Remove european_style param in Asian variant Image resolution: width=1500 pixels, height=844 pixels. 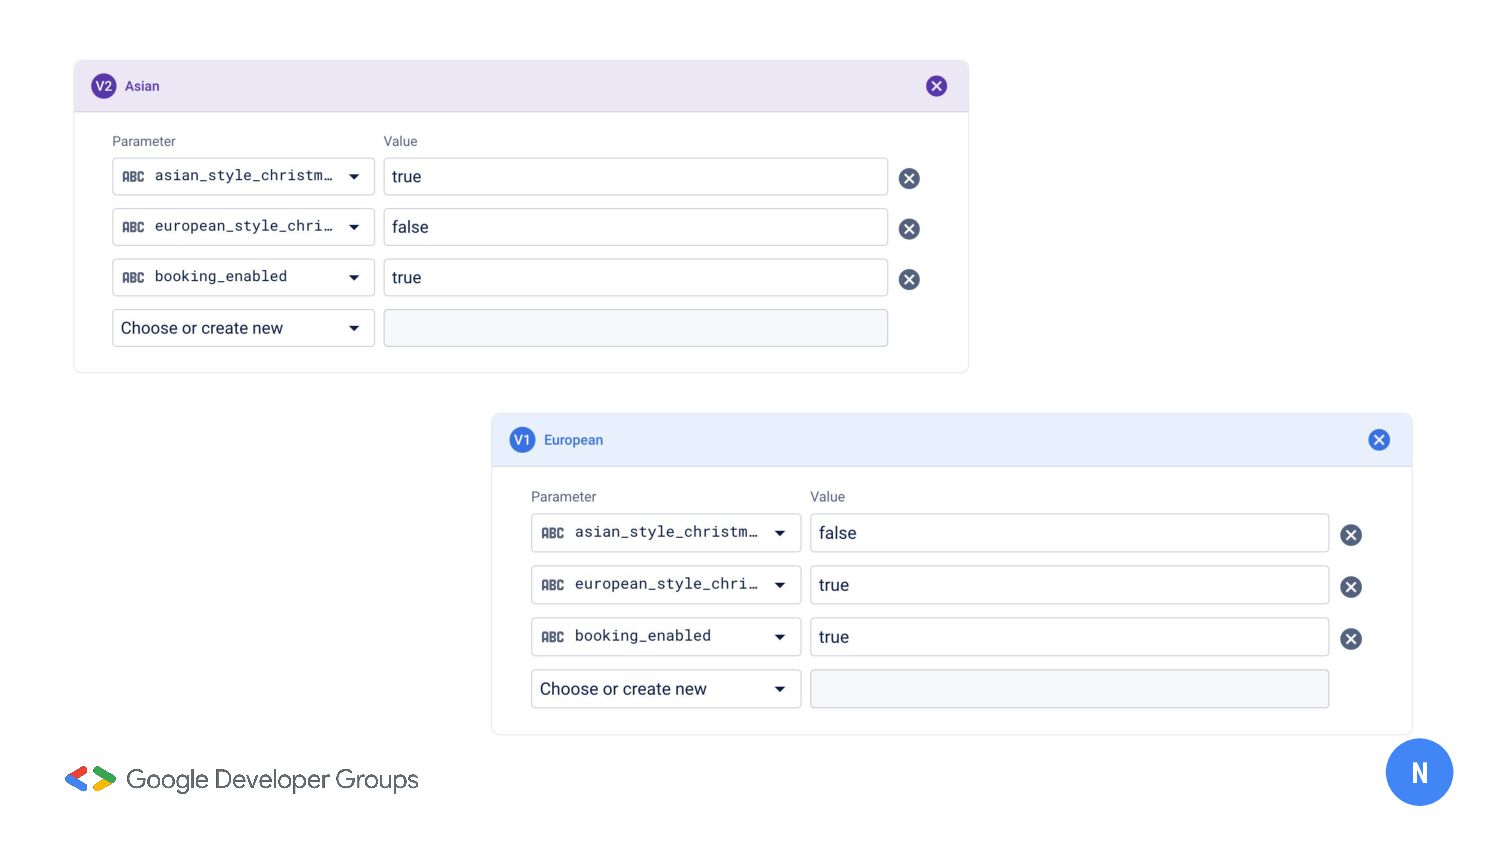tap(908, 229)
